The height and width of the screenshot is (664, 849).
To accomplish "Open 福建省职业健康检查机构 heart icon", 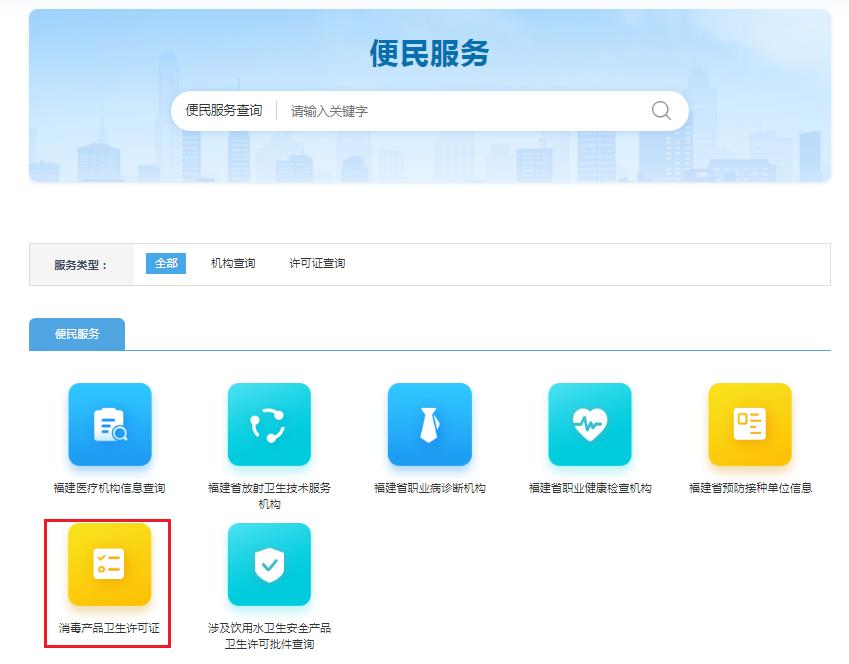I will pos(590,424).
